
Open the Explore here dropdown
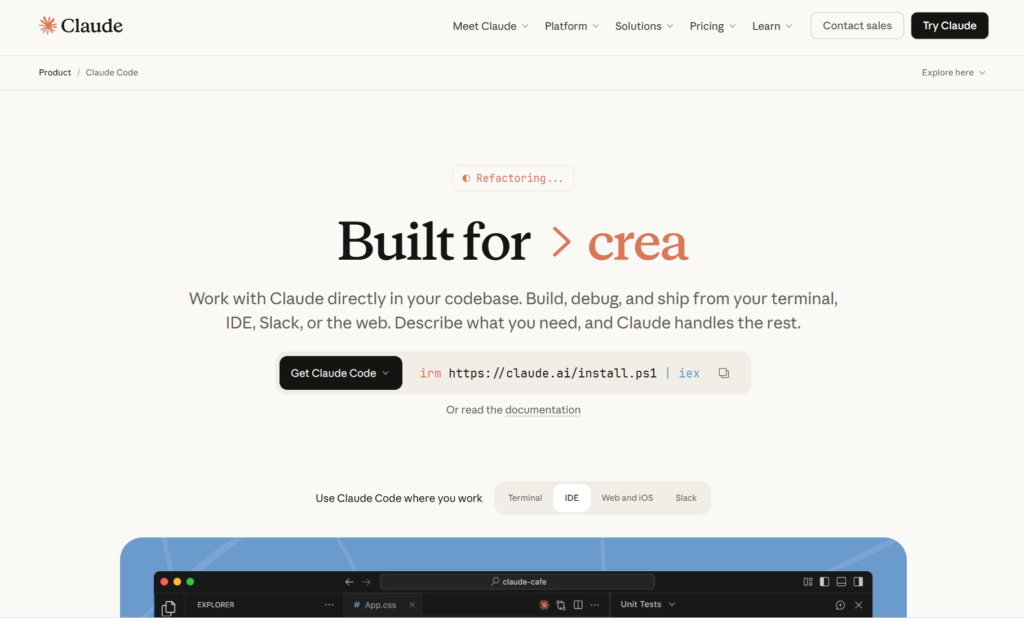[x=952, y=72]
